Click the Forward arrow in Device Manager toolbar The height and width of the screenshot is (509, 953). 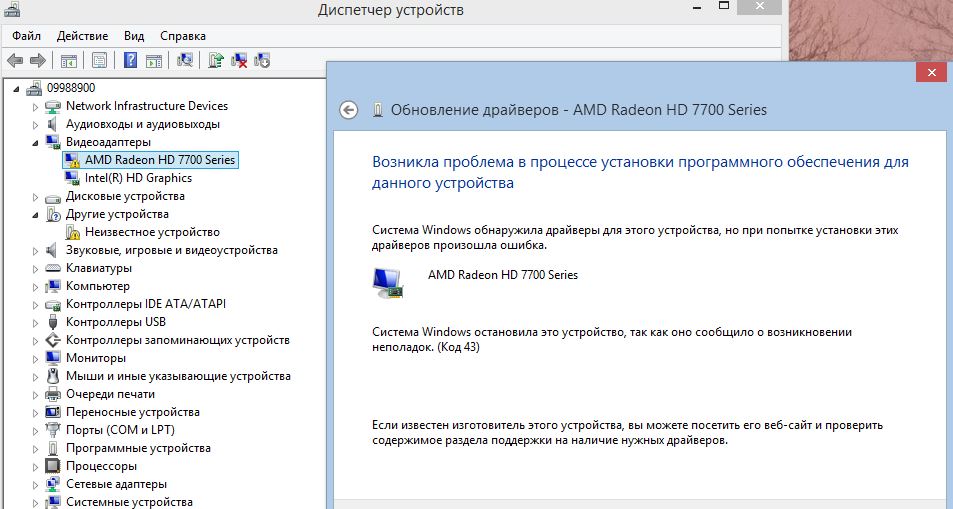click(x=38, y=60)
